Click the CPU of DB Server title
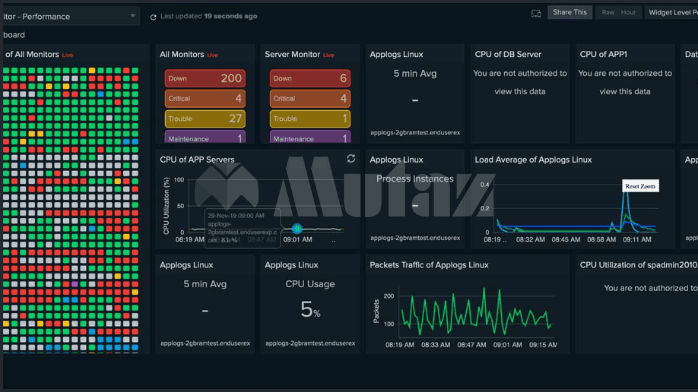Viewport: 698px width, 392px height. pyautogui.click(x=508, y=54)
